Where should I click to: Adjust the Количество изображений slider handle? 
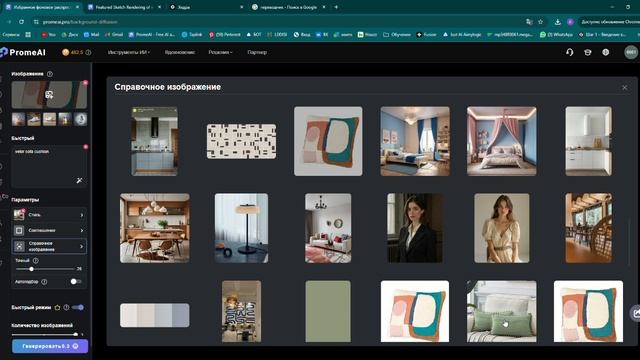76,334
